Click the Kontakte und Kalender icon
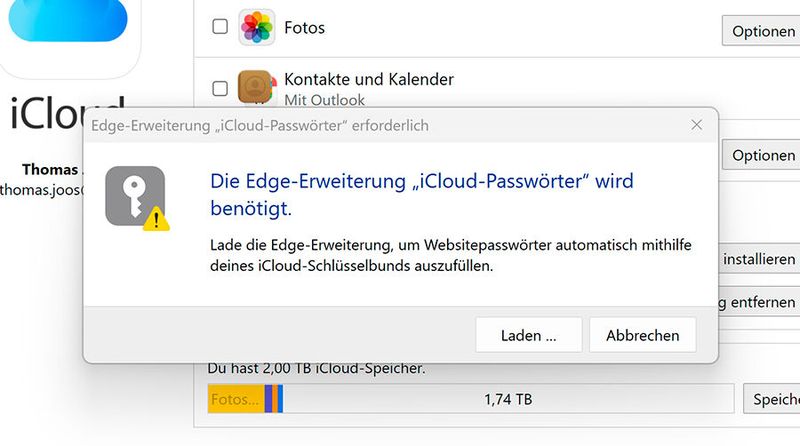Screen dimensions: 800x446 tap(256, 88)
